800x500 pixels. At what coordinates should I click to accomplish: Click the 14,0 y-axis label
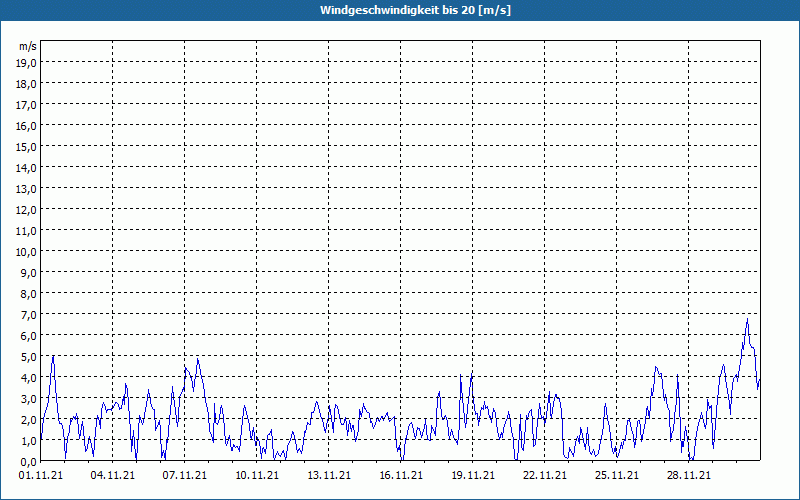(27, 167)
